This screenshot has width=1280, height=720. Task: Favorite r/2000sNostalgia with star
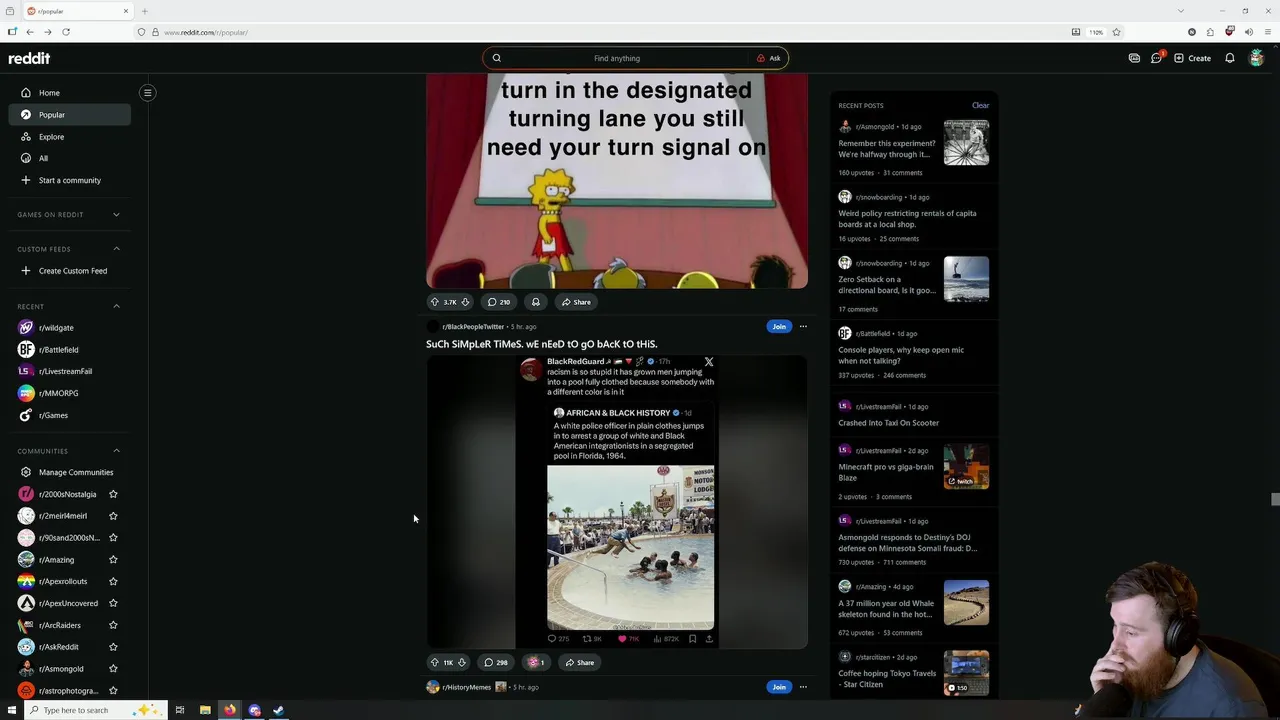(113, 494)
